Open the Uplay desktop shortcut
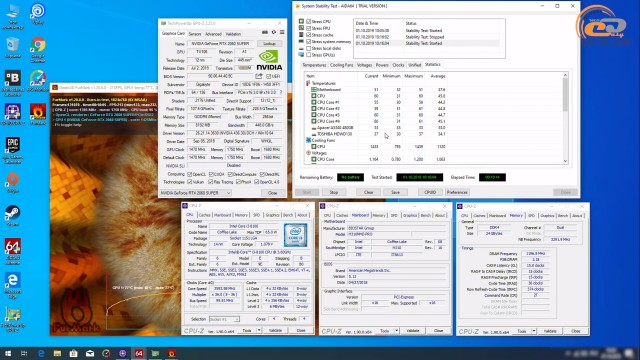Image resolution: width=640 pixels, height=360 pixels. pyautogui.click(x=38, y=14)
